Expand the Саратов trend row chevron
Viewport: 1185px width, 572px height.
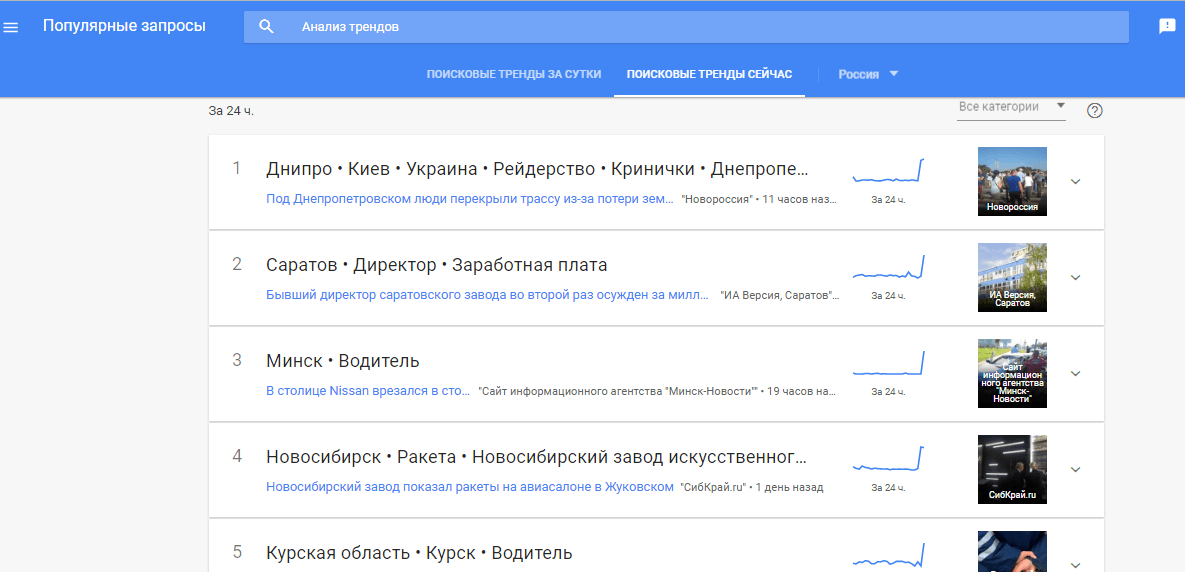pyautogui.click(x=1075, y=278)
